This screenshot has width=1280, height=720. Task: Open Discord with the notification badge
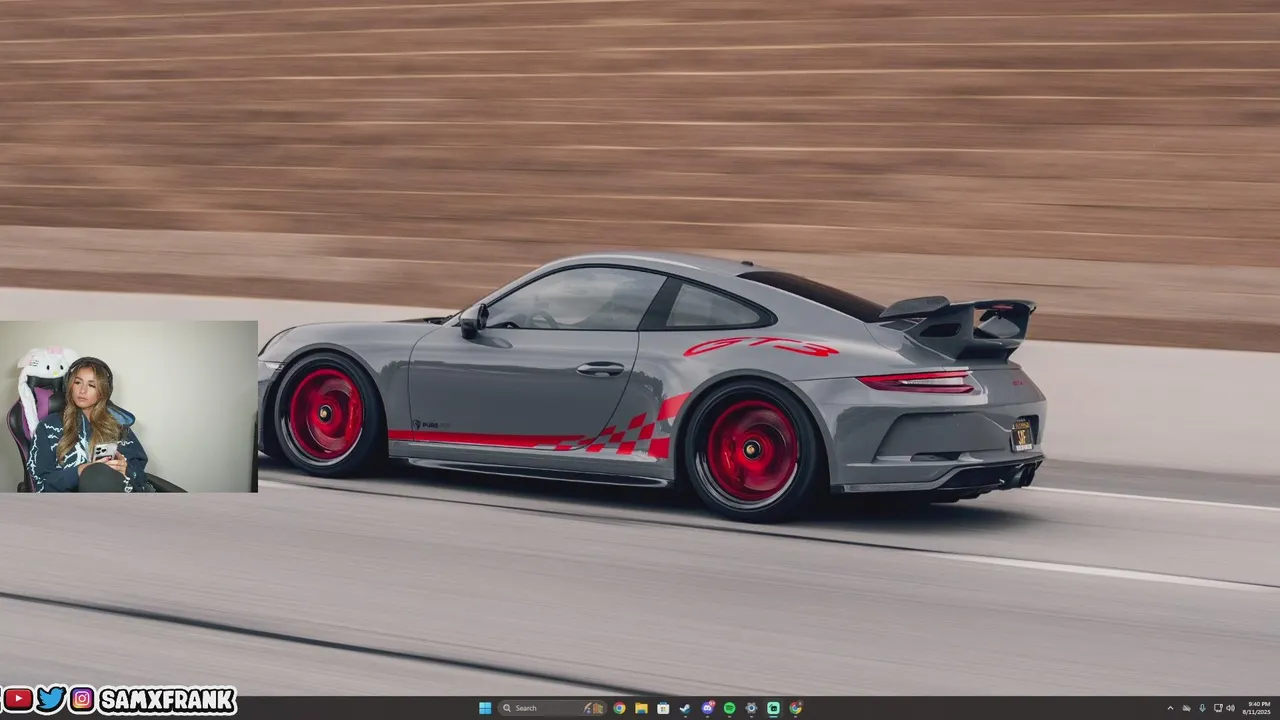click(708, 708)
